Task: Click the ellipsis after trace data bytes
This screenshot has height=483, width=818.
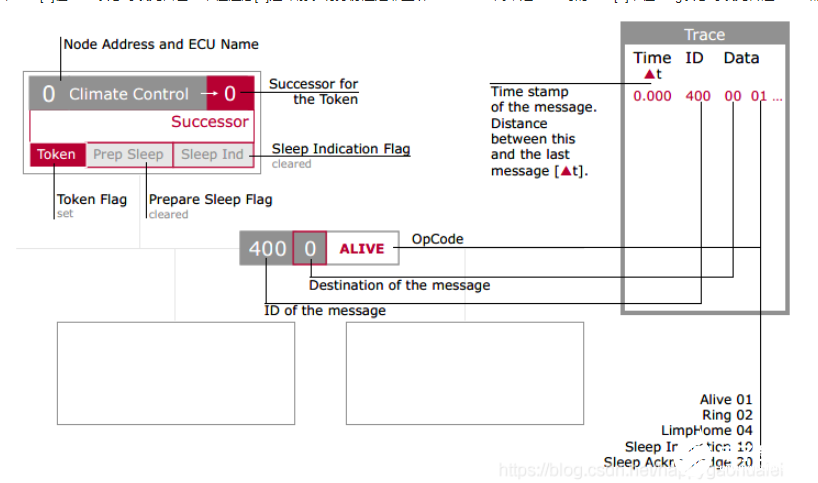Action: [777, 97]
